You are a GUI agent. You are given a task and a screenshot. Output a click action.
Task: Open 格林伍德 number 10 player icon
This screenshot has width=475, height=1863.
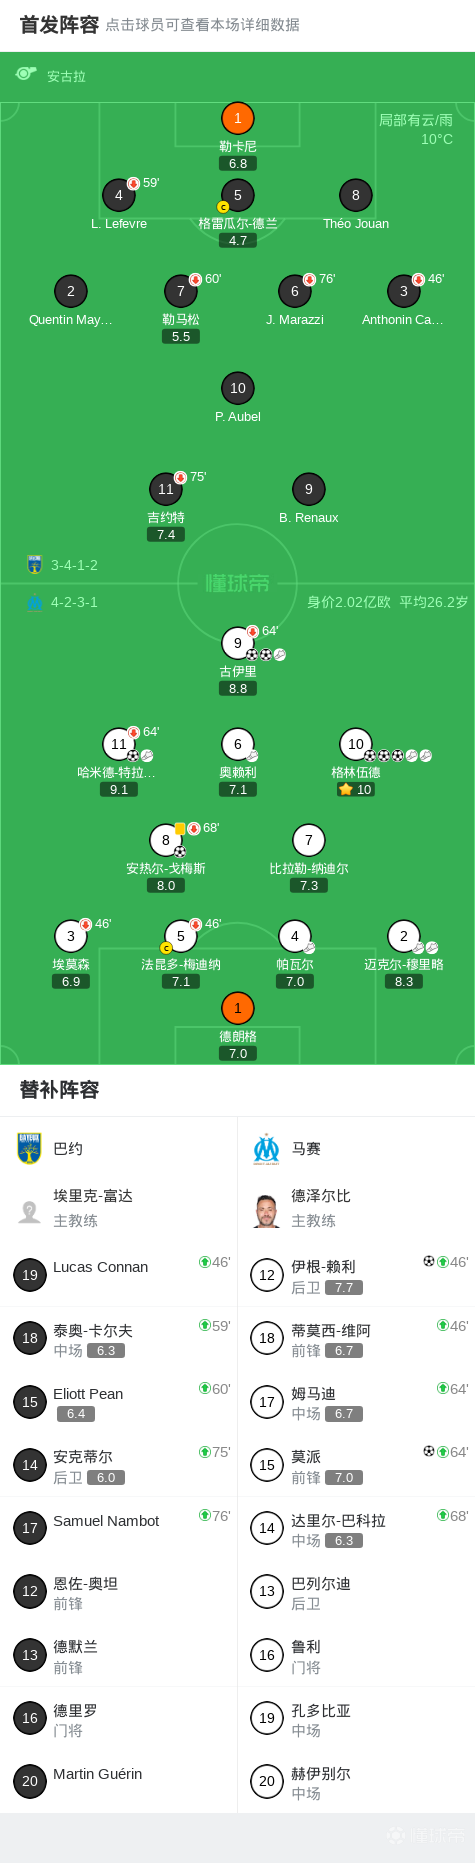pyautogui.click(x=355, y=743)
